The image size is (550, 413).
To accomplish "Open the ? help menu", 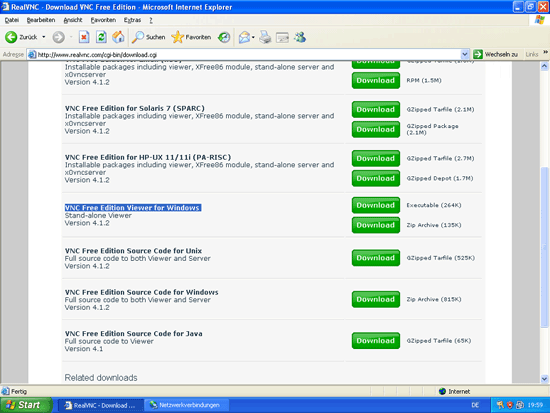I will 151,20.
